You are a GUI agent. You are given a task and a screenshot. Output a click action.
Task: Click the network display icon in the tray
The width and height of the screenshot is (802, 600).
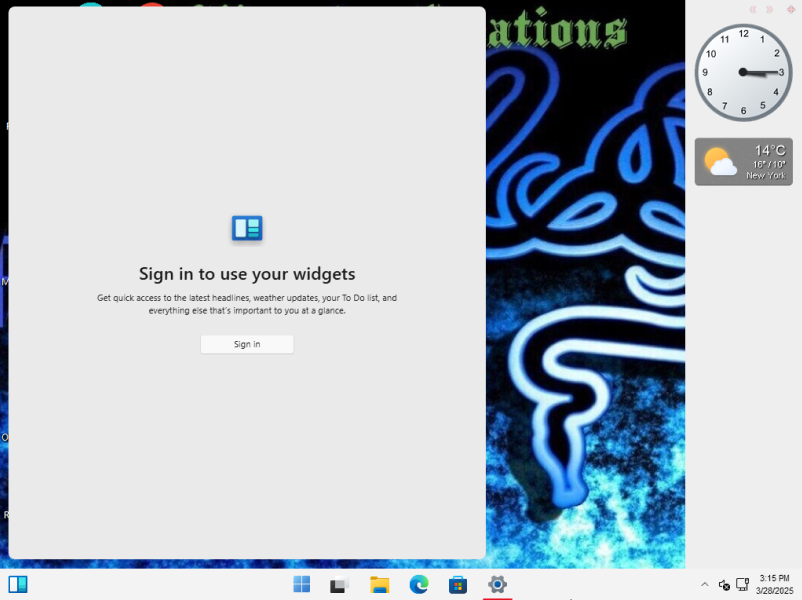tap(742, 584)
